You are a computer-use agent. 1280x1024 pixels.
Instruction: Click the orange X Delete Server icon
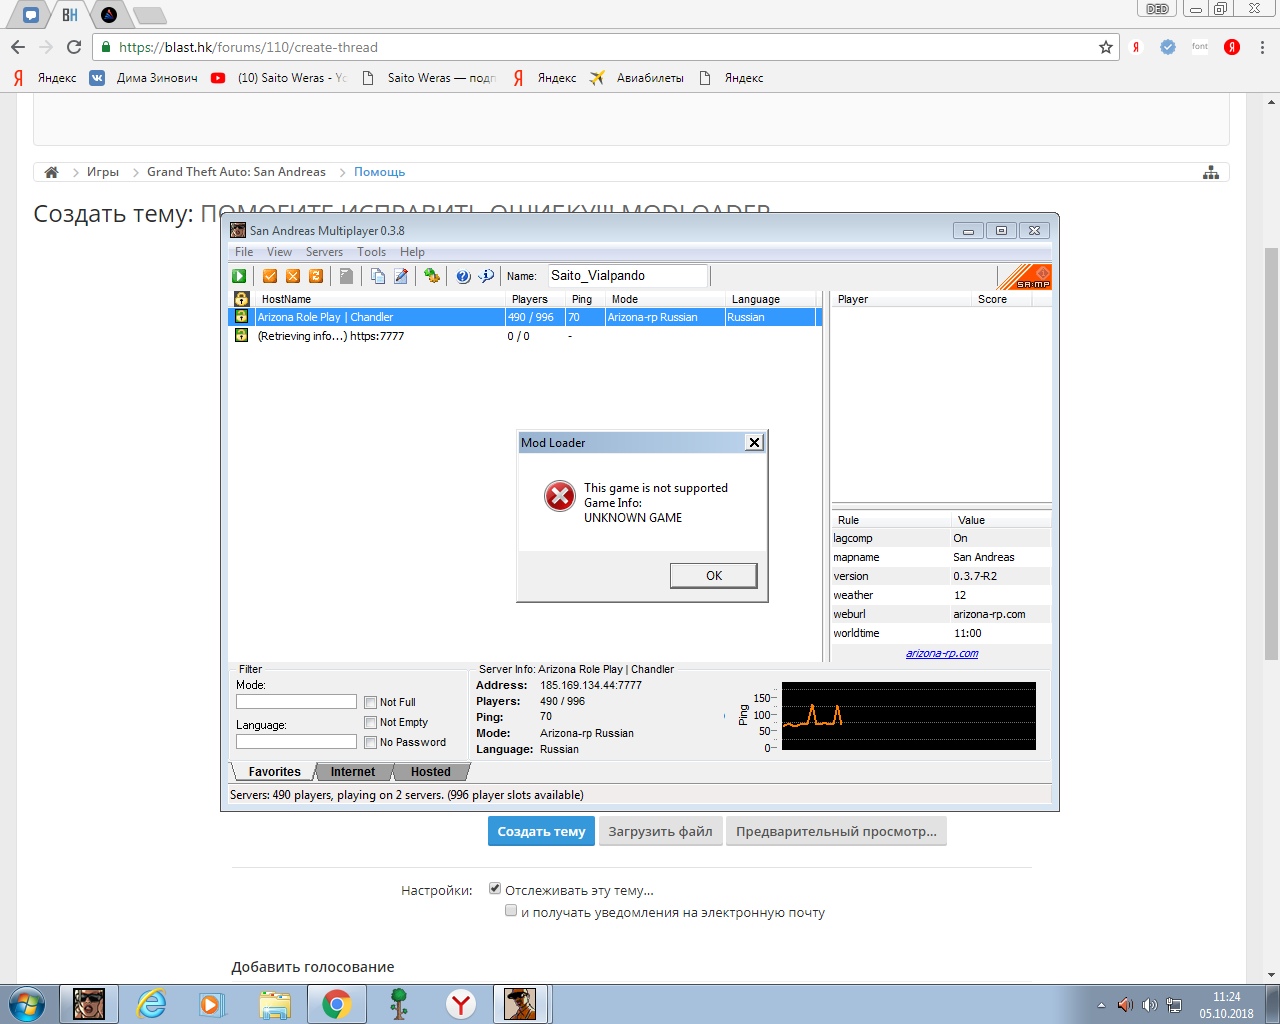293,276
